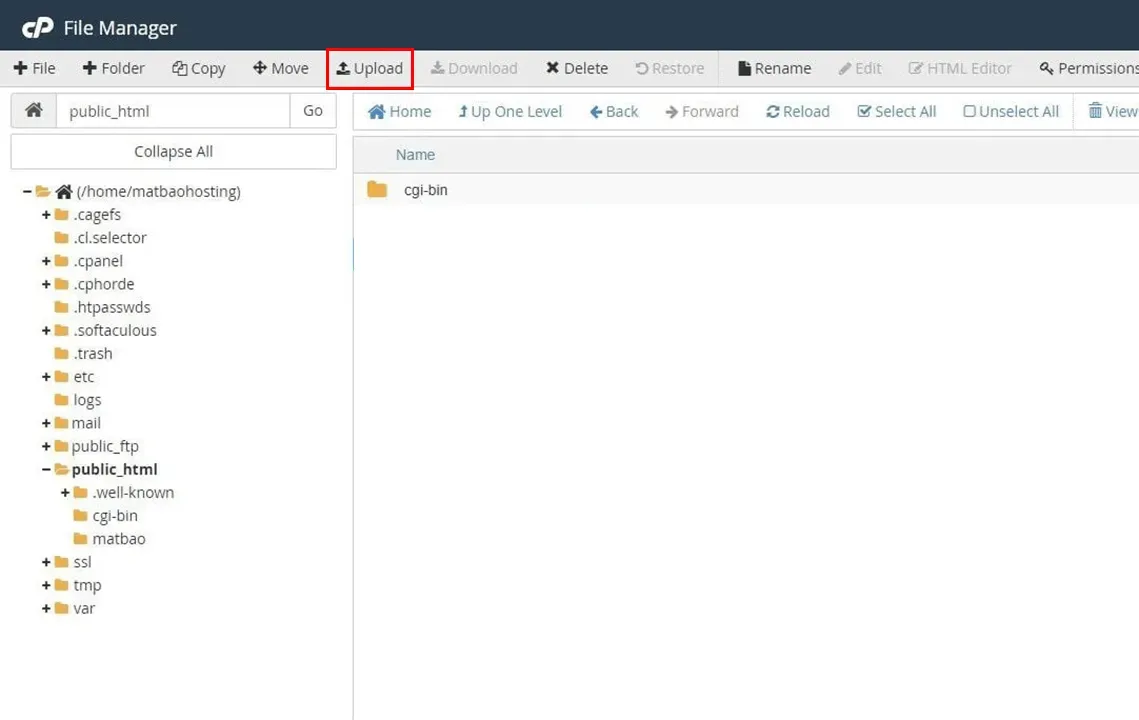Image resolution: width=1139 pixels, height=720 pixels.
Task: Sort by the Name column header
Action: 416,155
